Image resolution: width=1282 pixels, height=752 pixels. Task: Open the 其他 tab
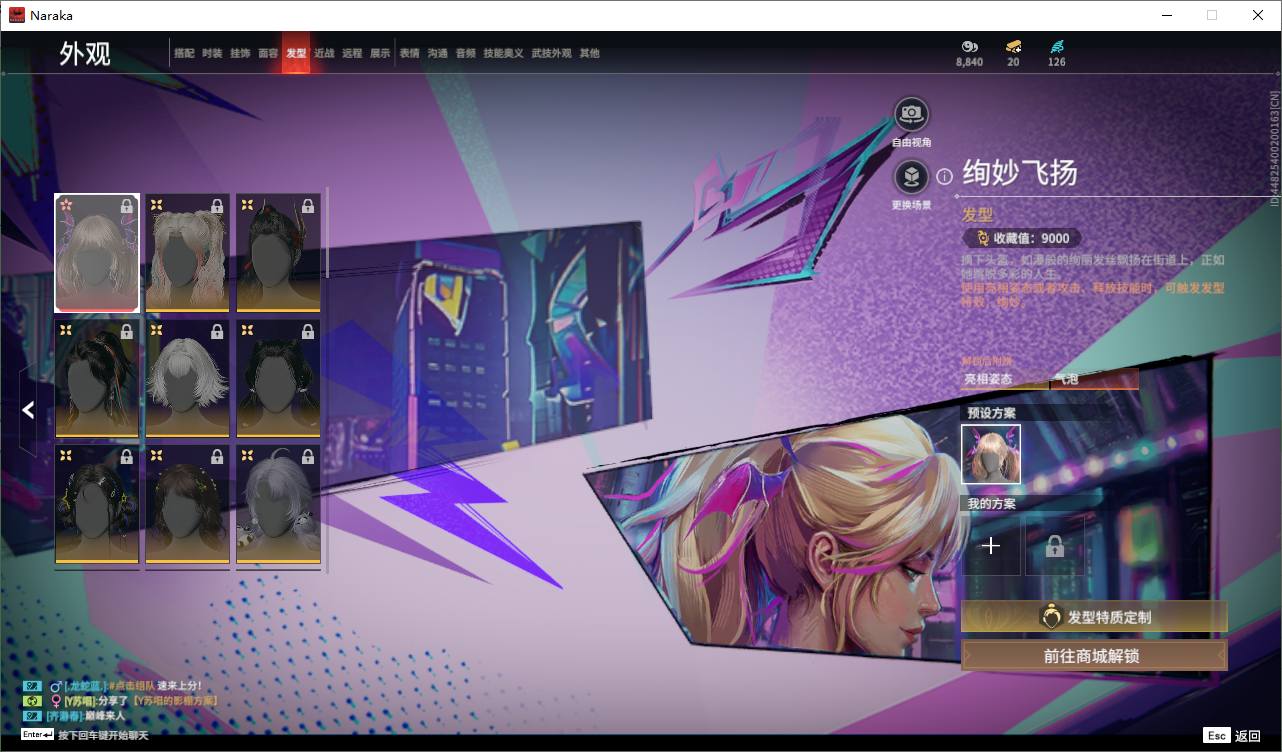(589, 53)
